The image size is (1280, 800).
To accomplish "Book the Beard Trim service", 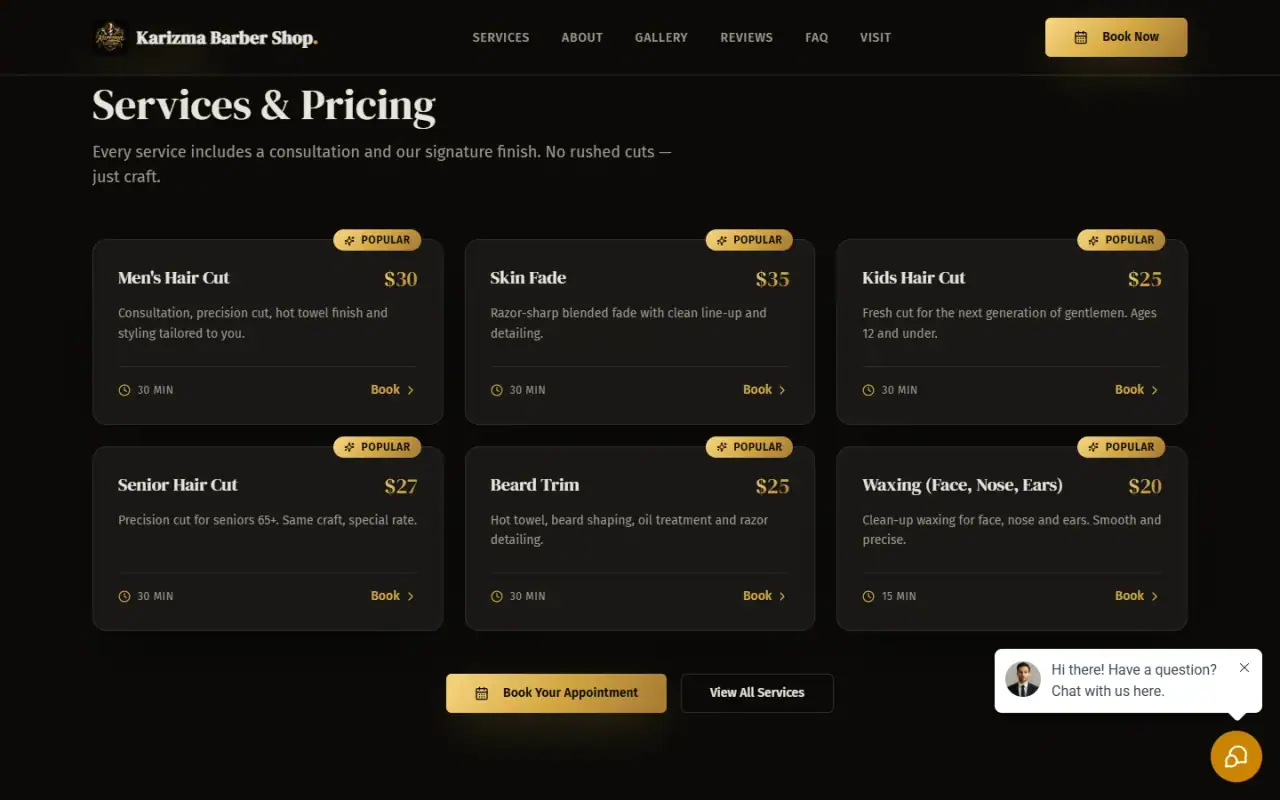I will point(765,596).
